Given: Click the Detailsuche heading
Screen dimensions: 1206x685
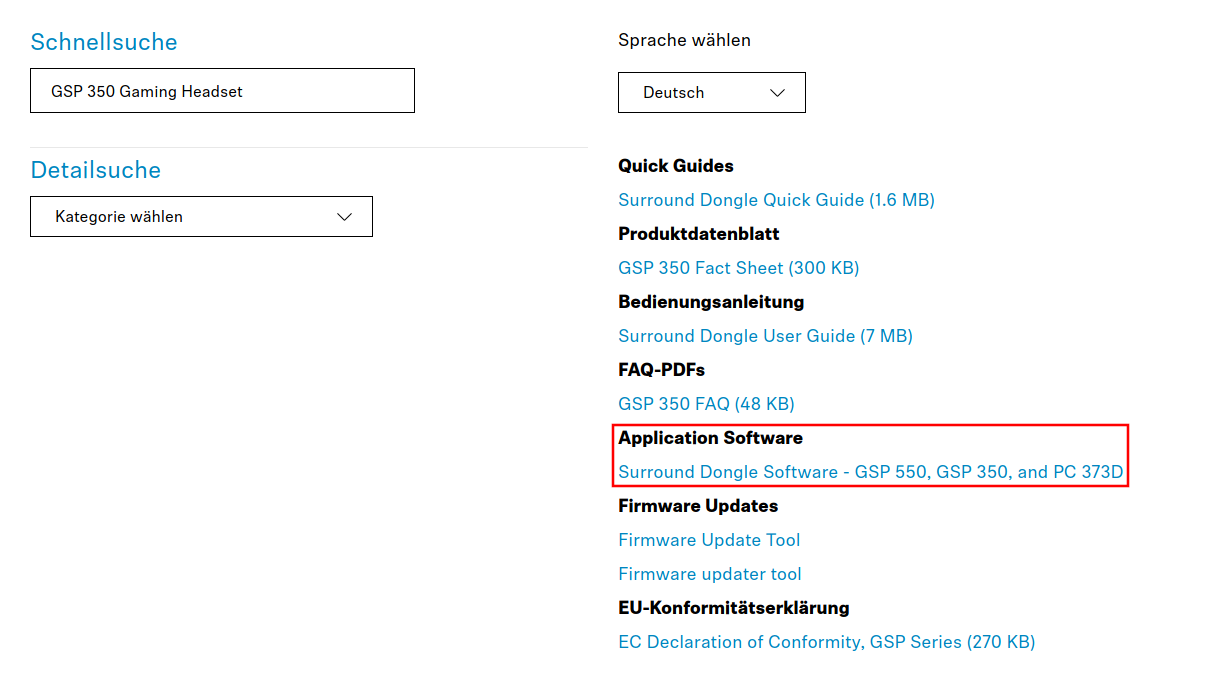Looking at the screenshot, I should (96, 170).
